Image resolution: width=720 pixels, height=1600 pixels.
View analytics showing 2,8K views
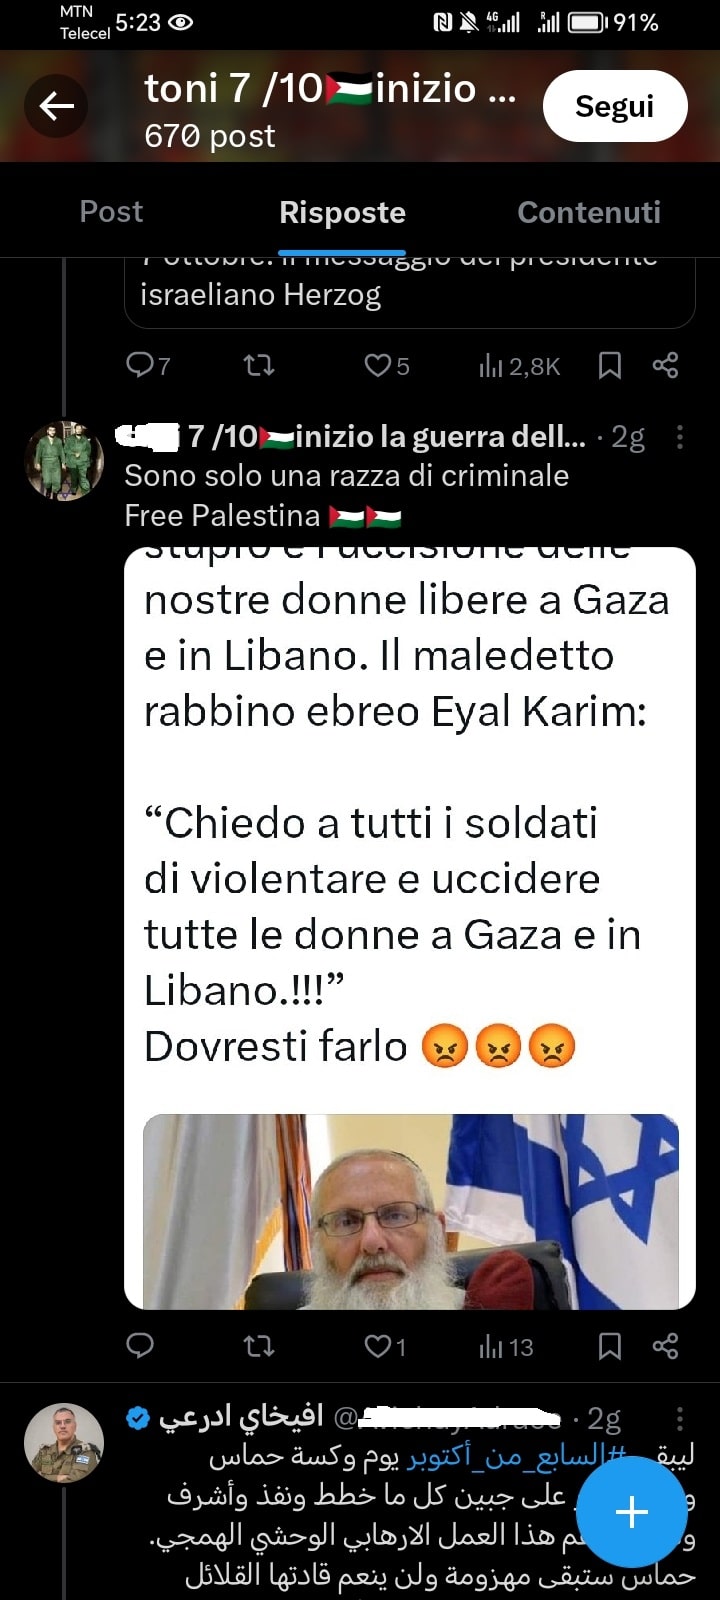tap(518, 366)
